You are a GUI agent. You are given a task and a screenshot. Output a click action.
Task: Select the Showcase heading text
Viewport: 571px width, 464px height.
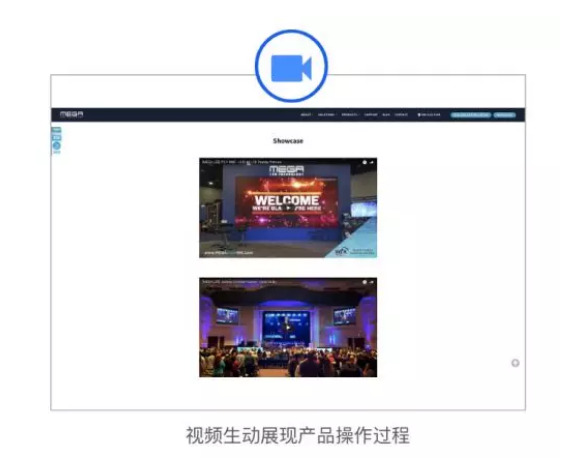288,141
